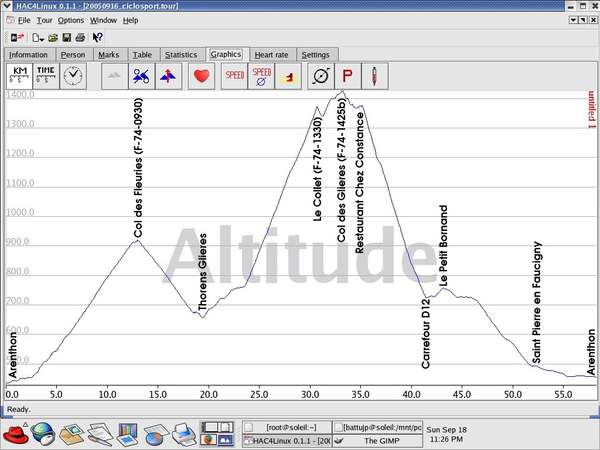
Task: Switch to The GIMP taskbar button
Action: (382, 440)
